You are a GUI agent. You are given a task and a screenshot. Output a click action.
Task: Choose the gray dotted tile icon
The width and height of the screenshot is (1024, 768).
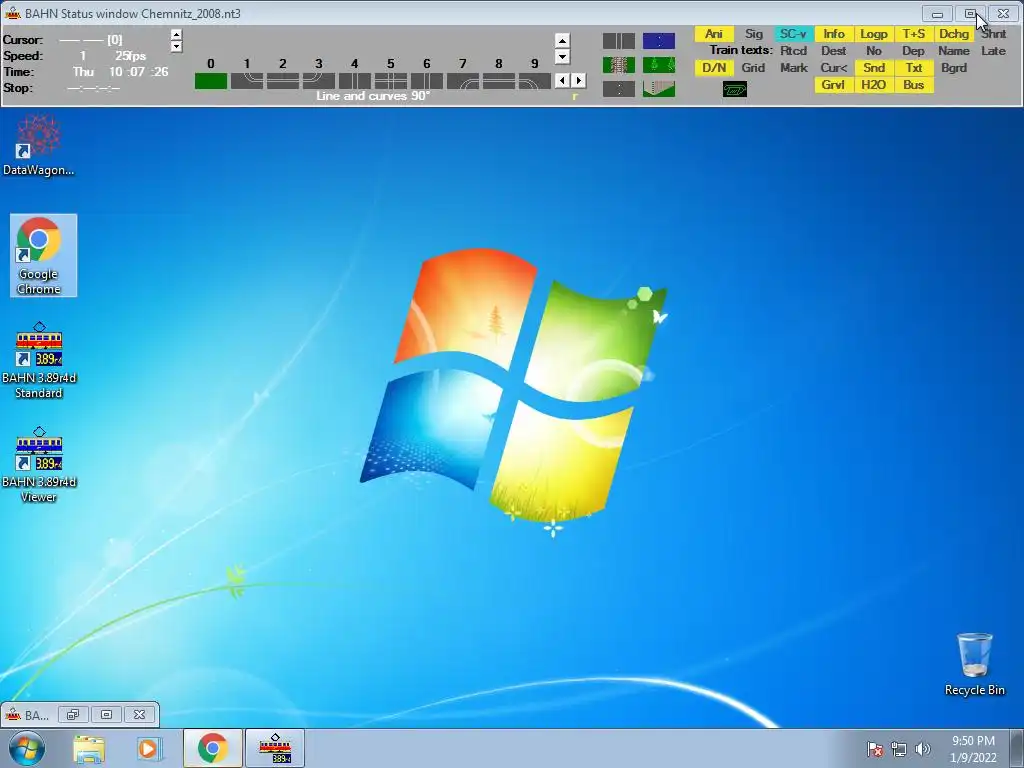point(618,89)
